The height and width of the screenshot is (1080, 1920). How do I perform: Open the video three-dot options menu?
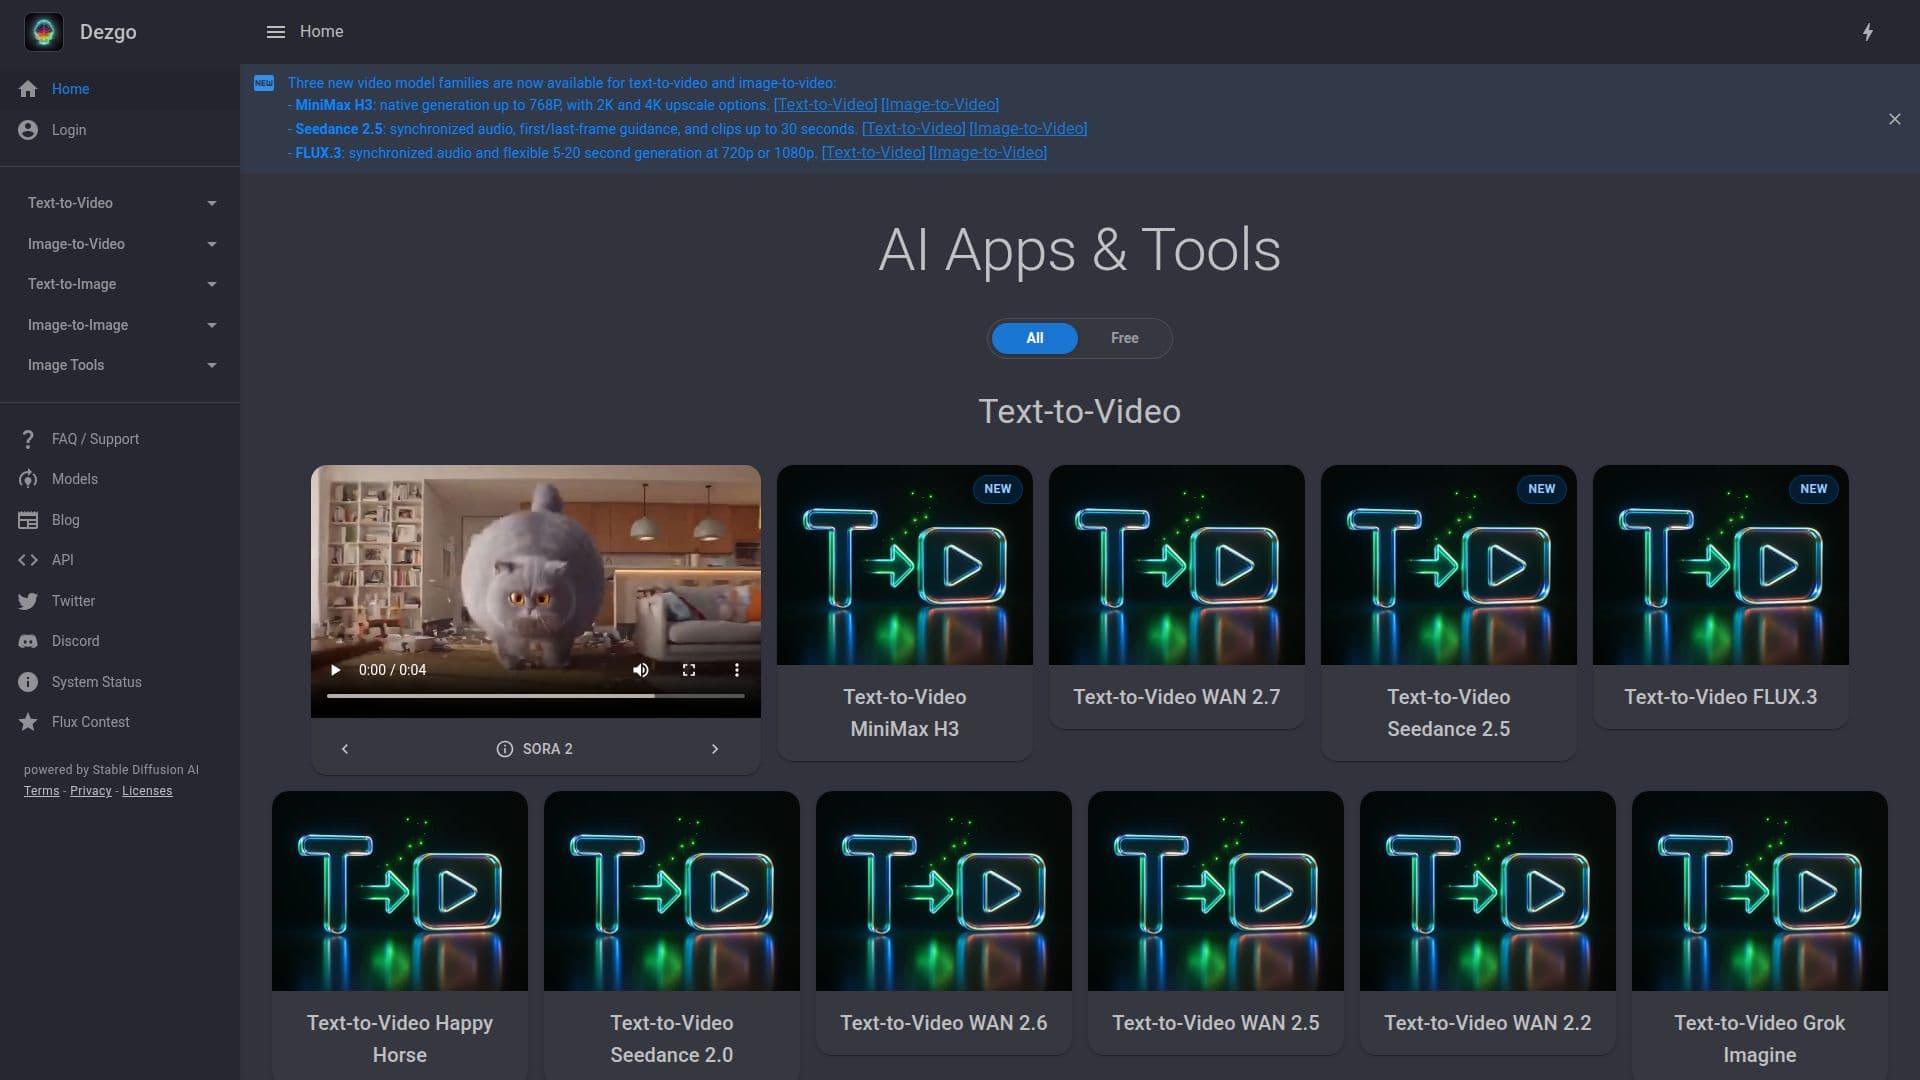(x=737, y=670)
